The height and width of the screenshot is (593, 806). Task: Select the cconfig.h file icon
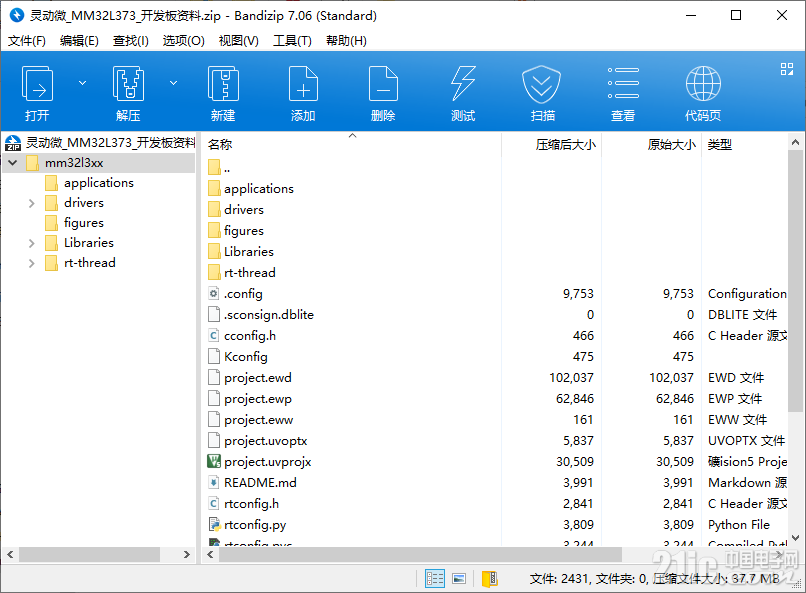coord(214,336)
